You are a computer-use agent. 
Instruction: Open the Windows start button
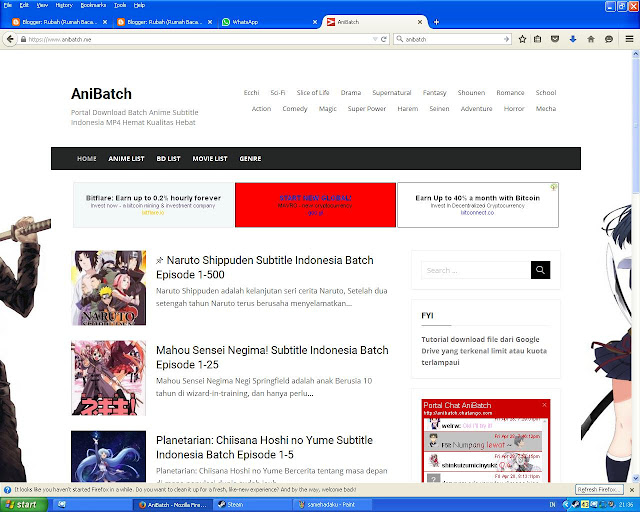(x=24, y=505)
